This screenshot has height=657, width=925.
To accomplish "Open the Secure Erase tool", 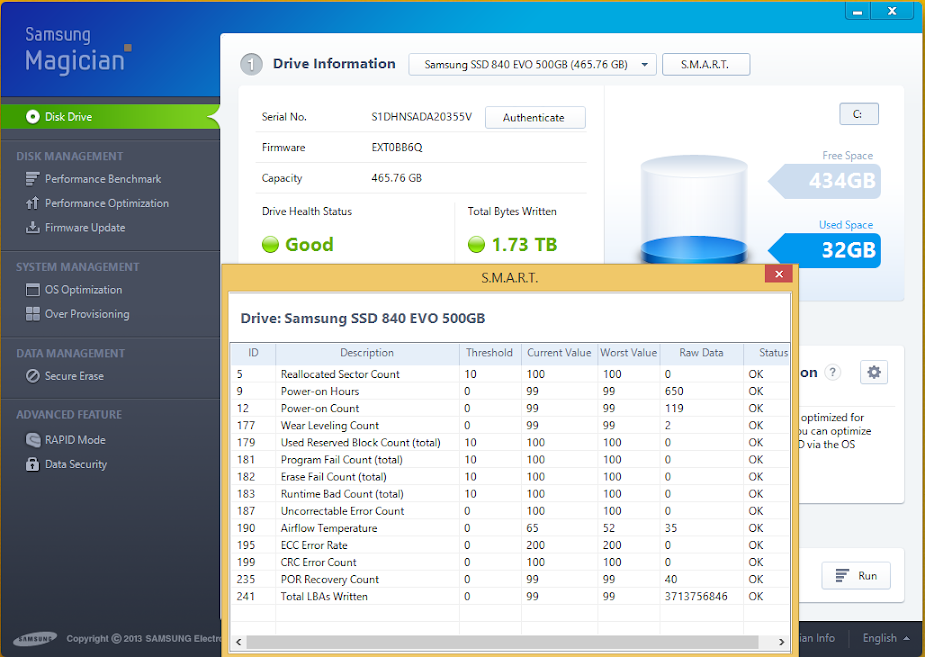I will (74, 376).
